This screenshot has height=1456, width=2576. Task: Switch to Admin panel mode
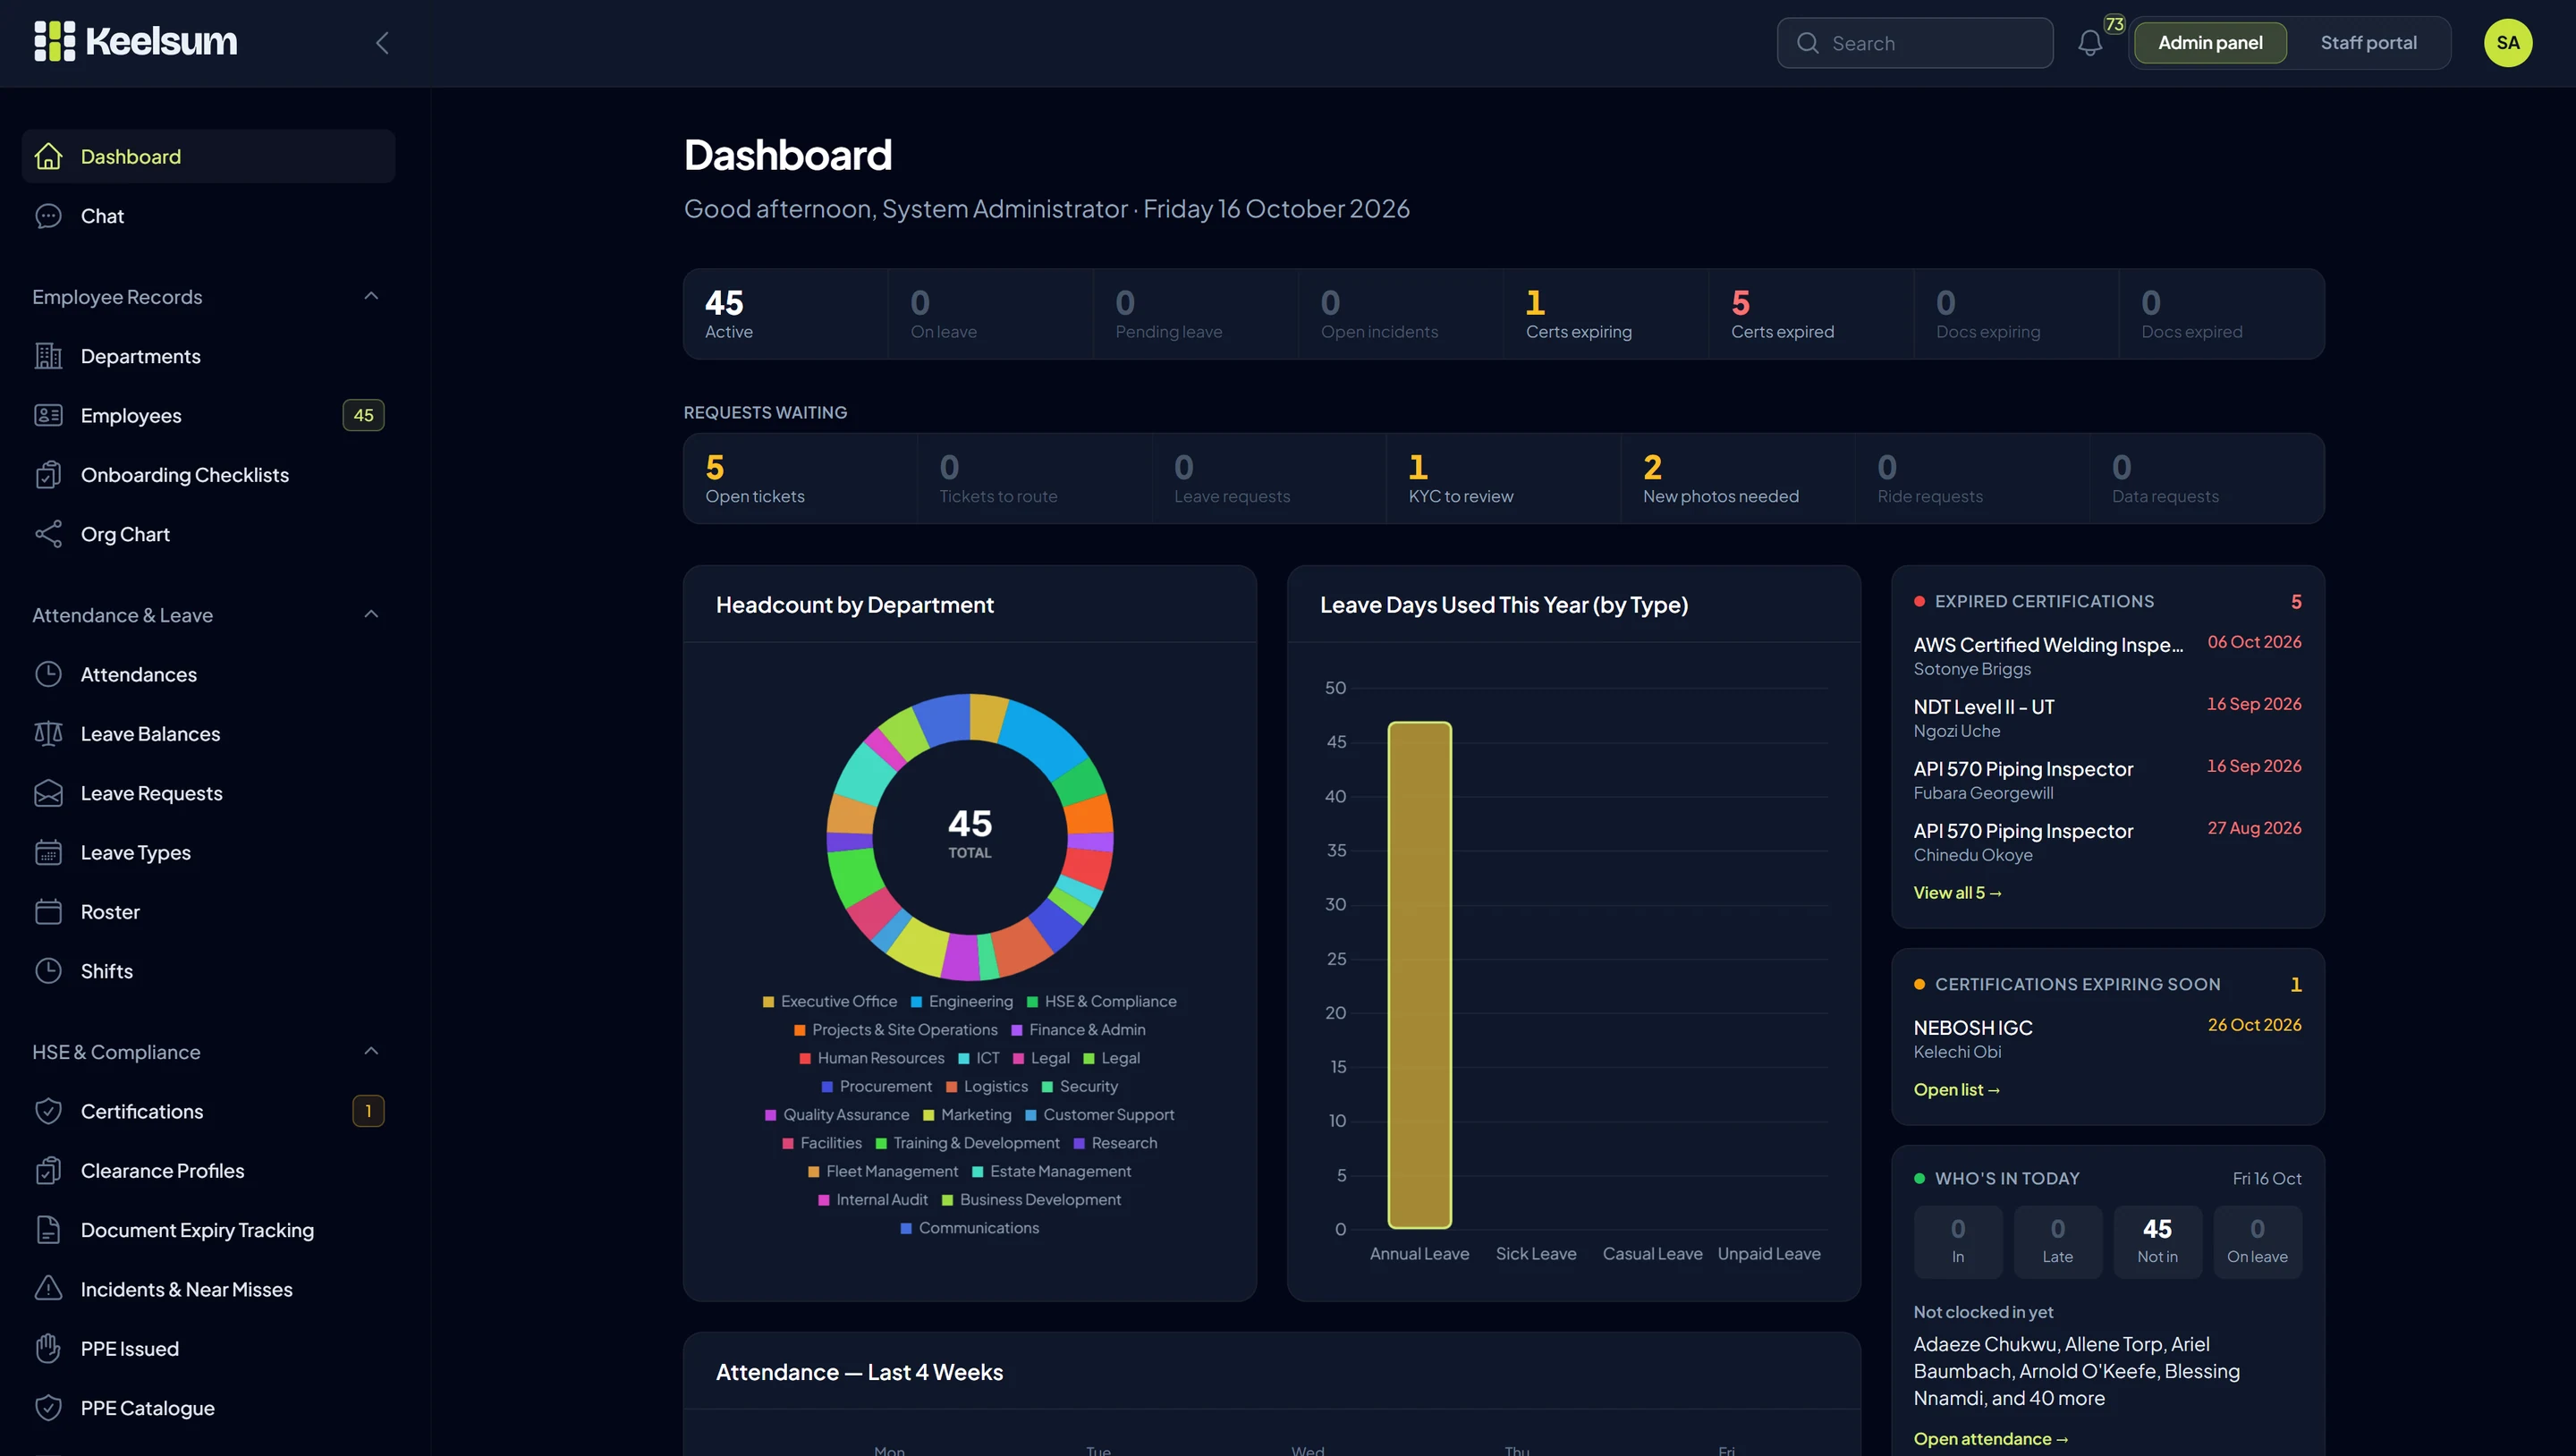pos(2210,43)
